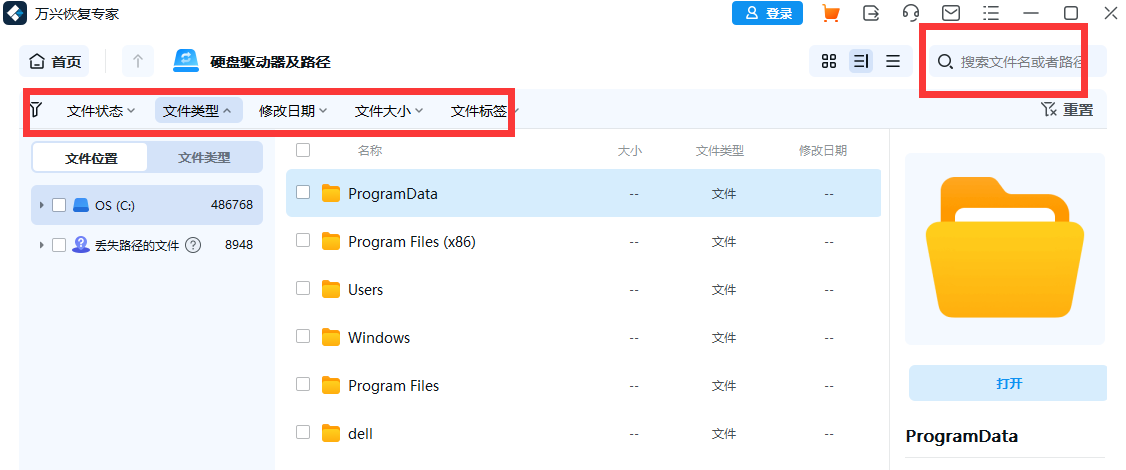Click help icon beside 丢失路径的文件
This screenshot has height=470, width=1126.
192,245
